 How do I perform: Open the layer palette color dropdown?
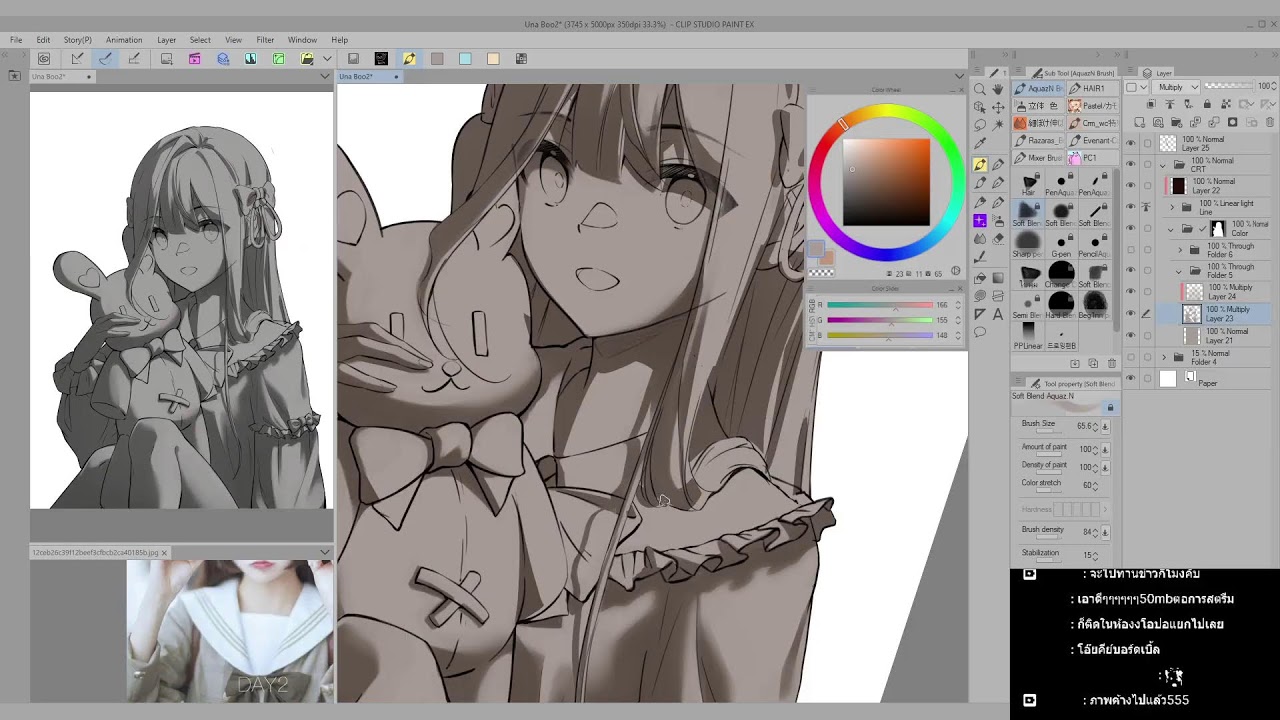pos(1135,87)
